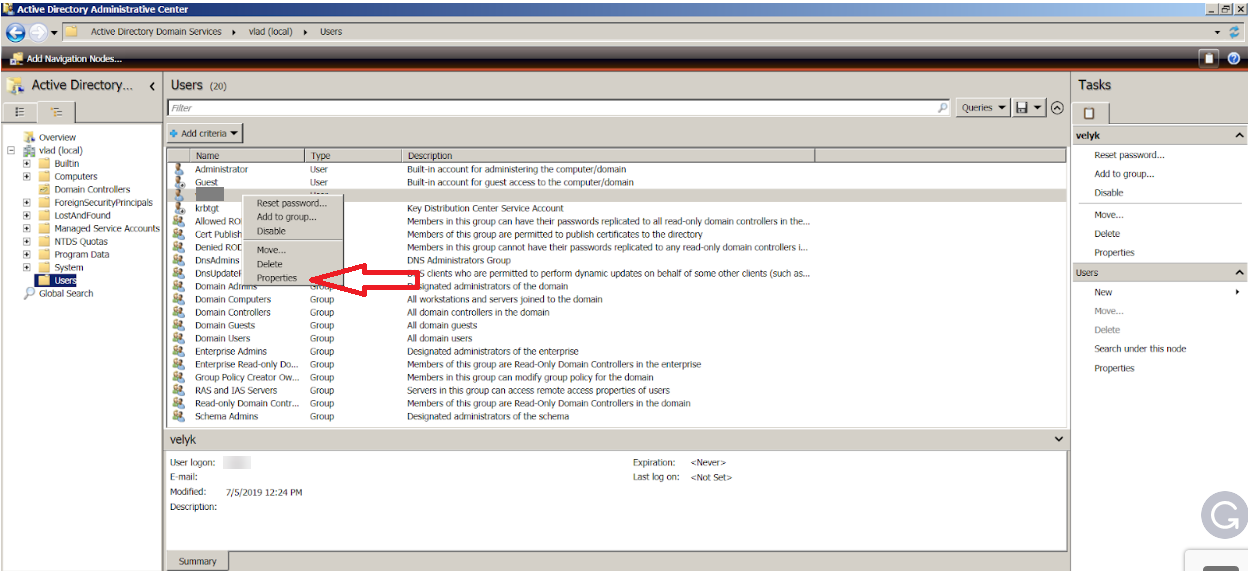Screen dimensions: 1248x571
Task: Click the Global Search magnifier icon
Action: (x=29, y=294)
